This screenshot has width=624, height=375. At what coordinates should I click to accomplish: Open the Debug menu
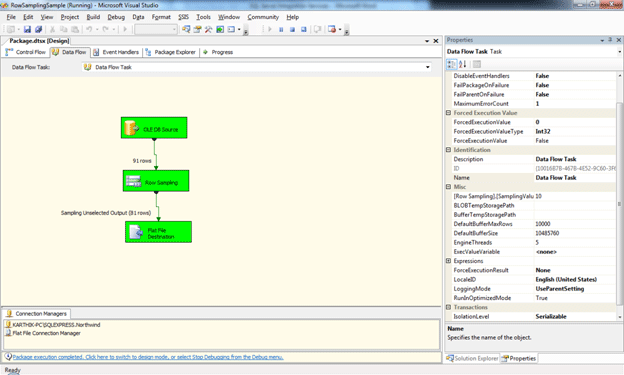tap(116, 17)
